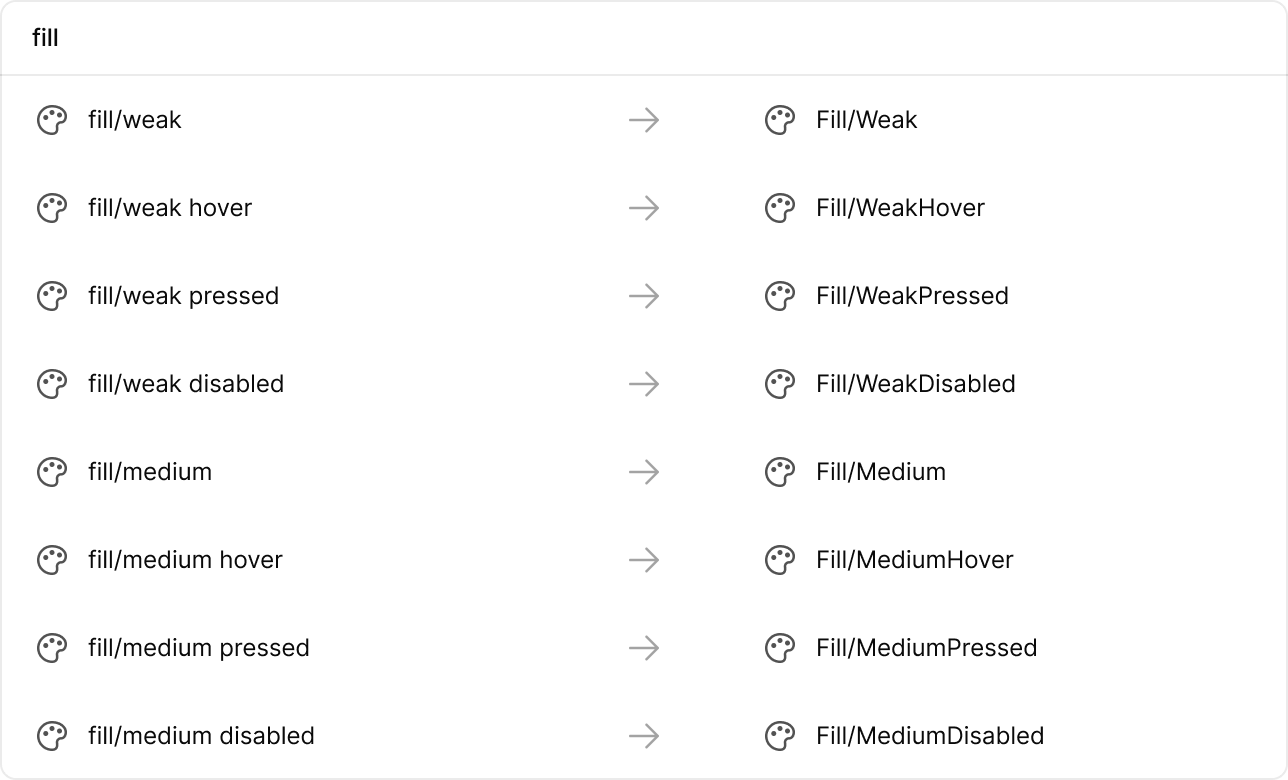
Task: Click the arrow in the fill/weak pressed row
Action: point(644,296)
